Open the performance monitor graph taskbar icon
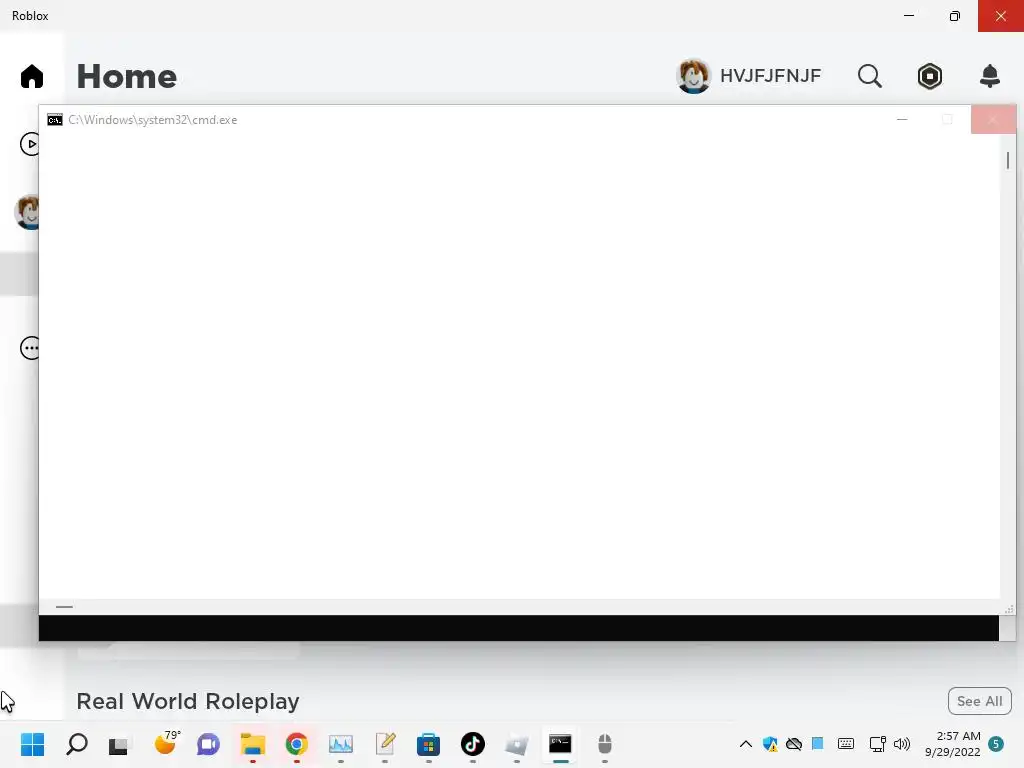 click(x=340, y=744)
